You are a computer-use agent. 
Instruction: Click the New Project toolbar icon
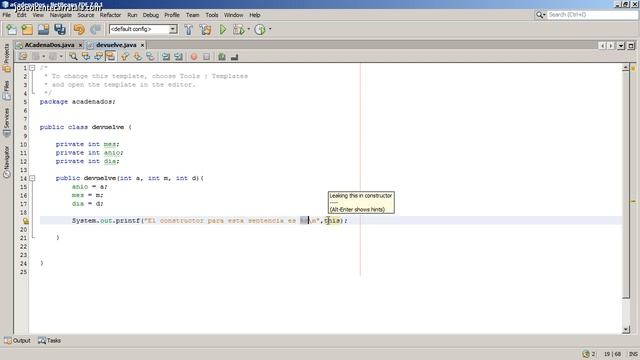coord(27,29)
